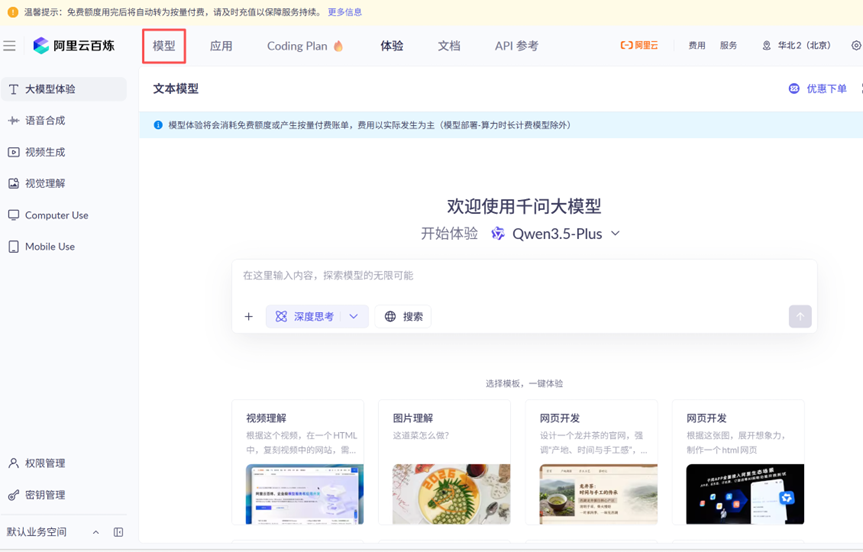Screen dimensions: 863x552
Task: Open the 视频理解 template card
Action: point(298,462)
